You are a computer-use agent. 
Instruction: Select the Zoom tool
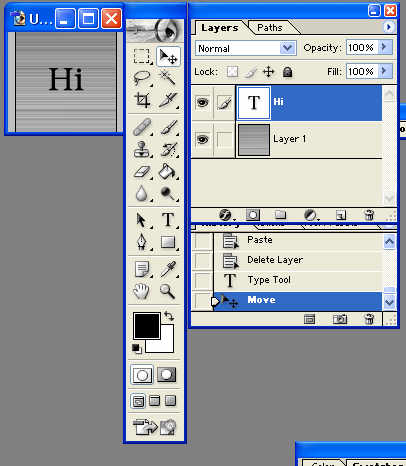168,291
